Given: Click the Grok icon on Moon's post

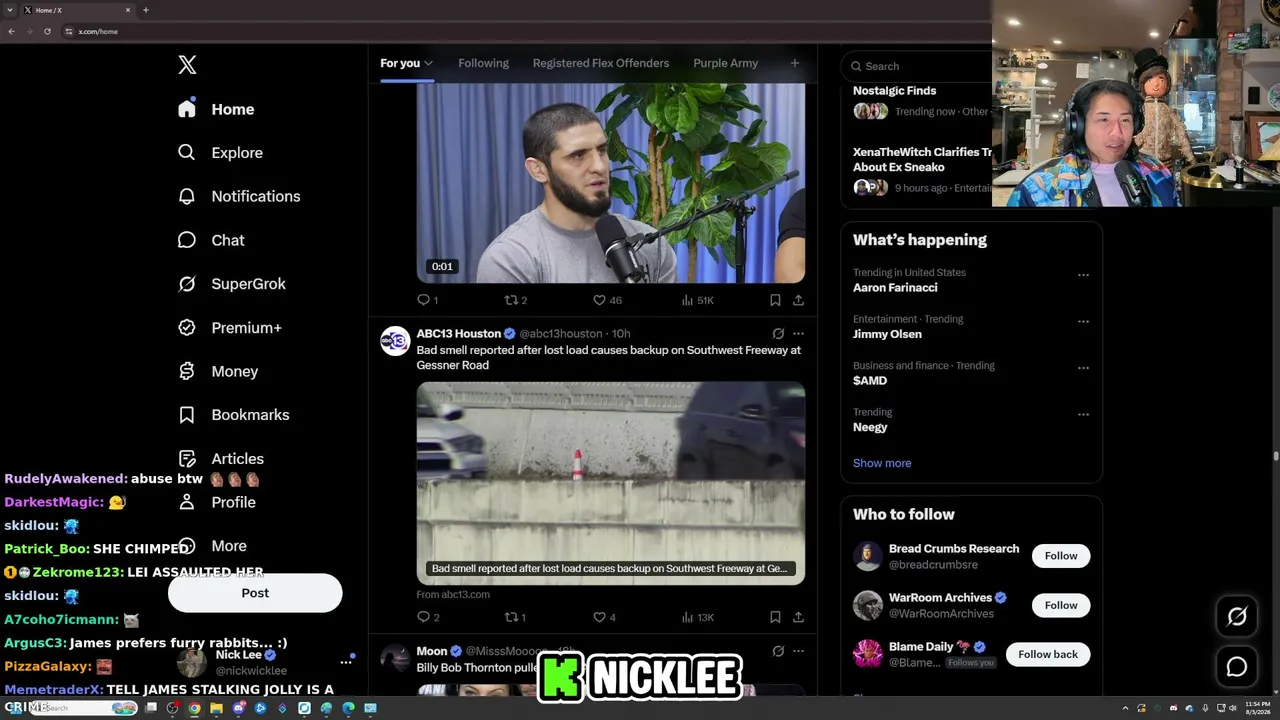Looking at the screenshot, I should [778, 651].
